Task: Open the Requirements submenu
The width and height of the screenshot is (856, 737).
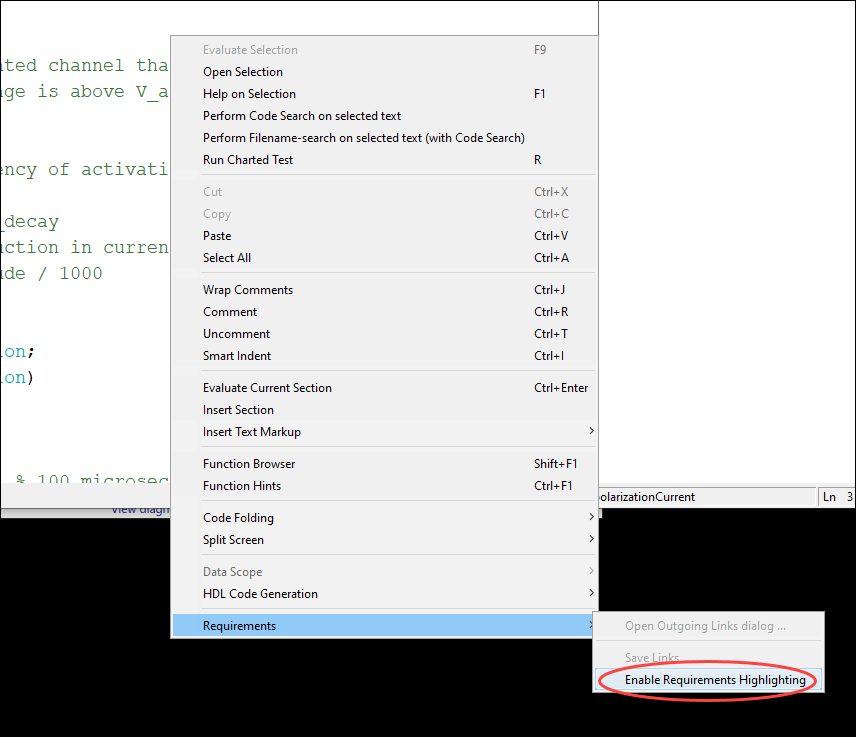Action: click(240, 626)
